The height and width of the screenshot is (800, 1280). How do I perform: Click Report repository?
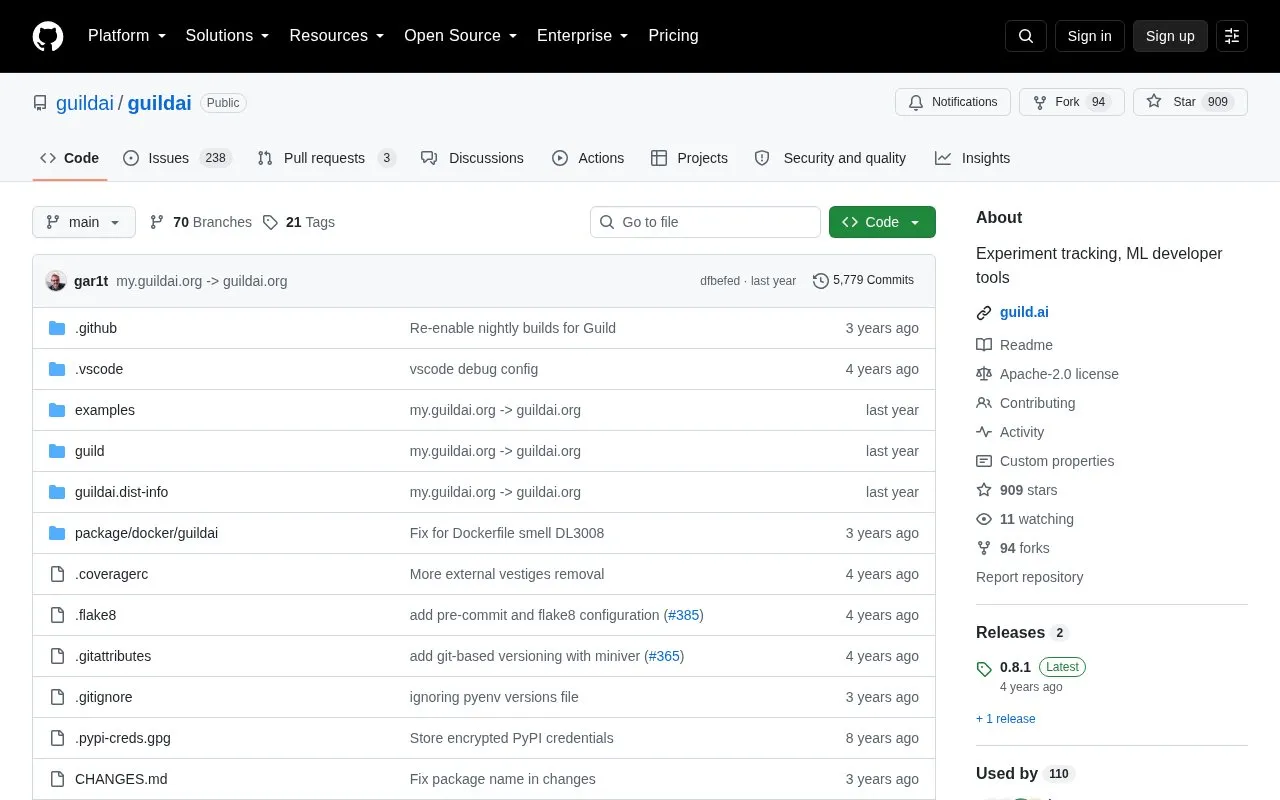1029,577
